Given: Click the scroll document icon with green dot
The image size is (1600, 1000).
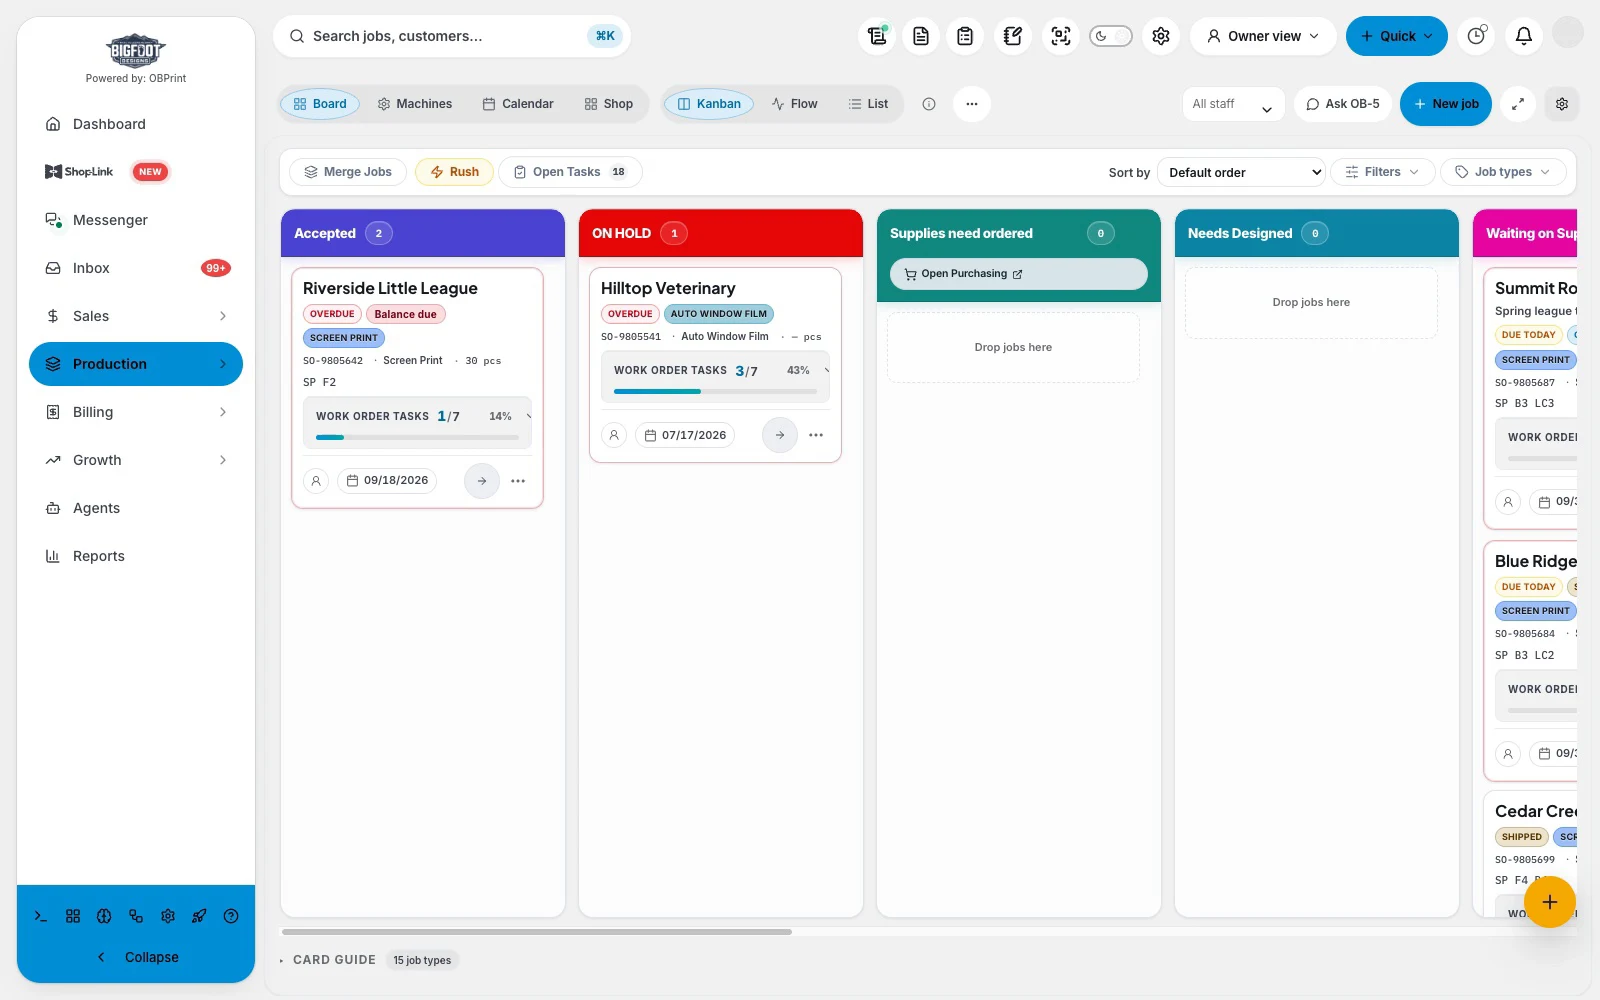Looking at the screenshot, I should click(877, 36).
